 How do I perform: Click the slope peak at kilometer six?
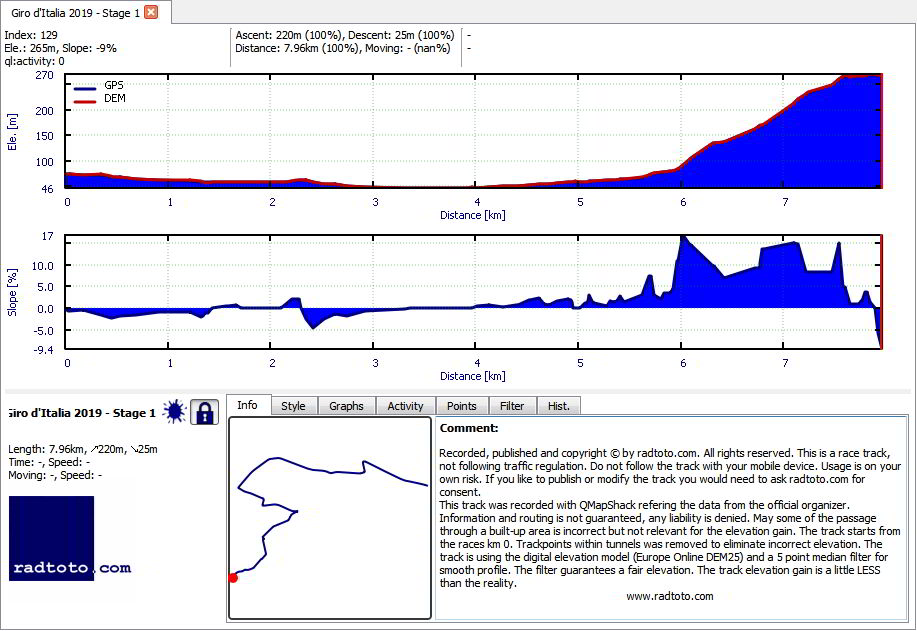[x=683, y=237]
